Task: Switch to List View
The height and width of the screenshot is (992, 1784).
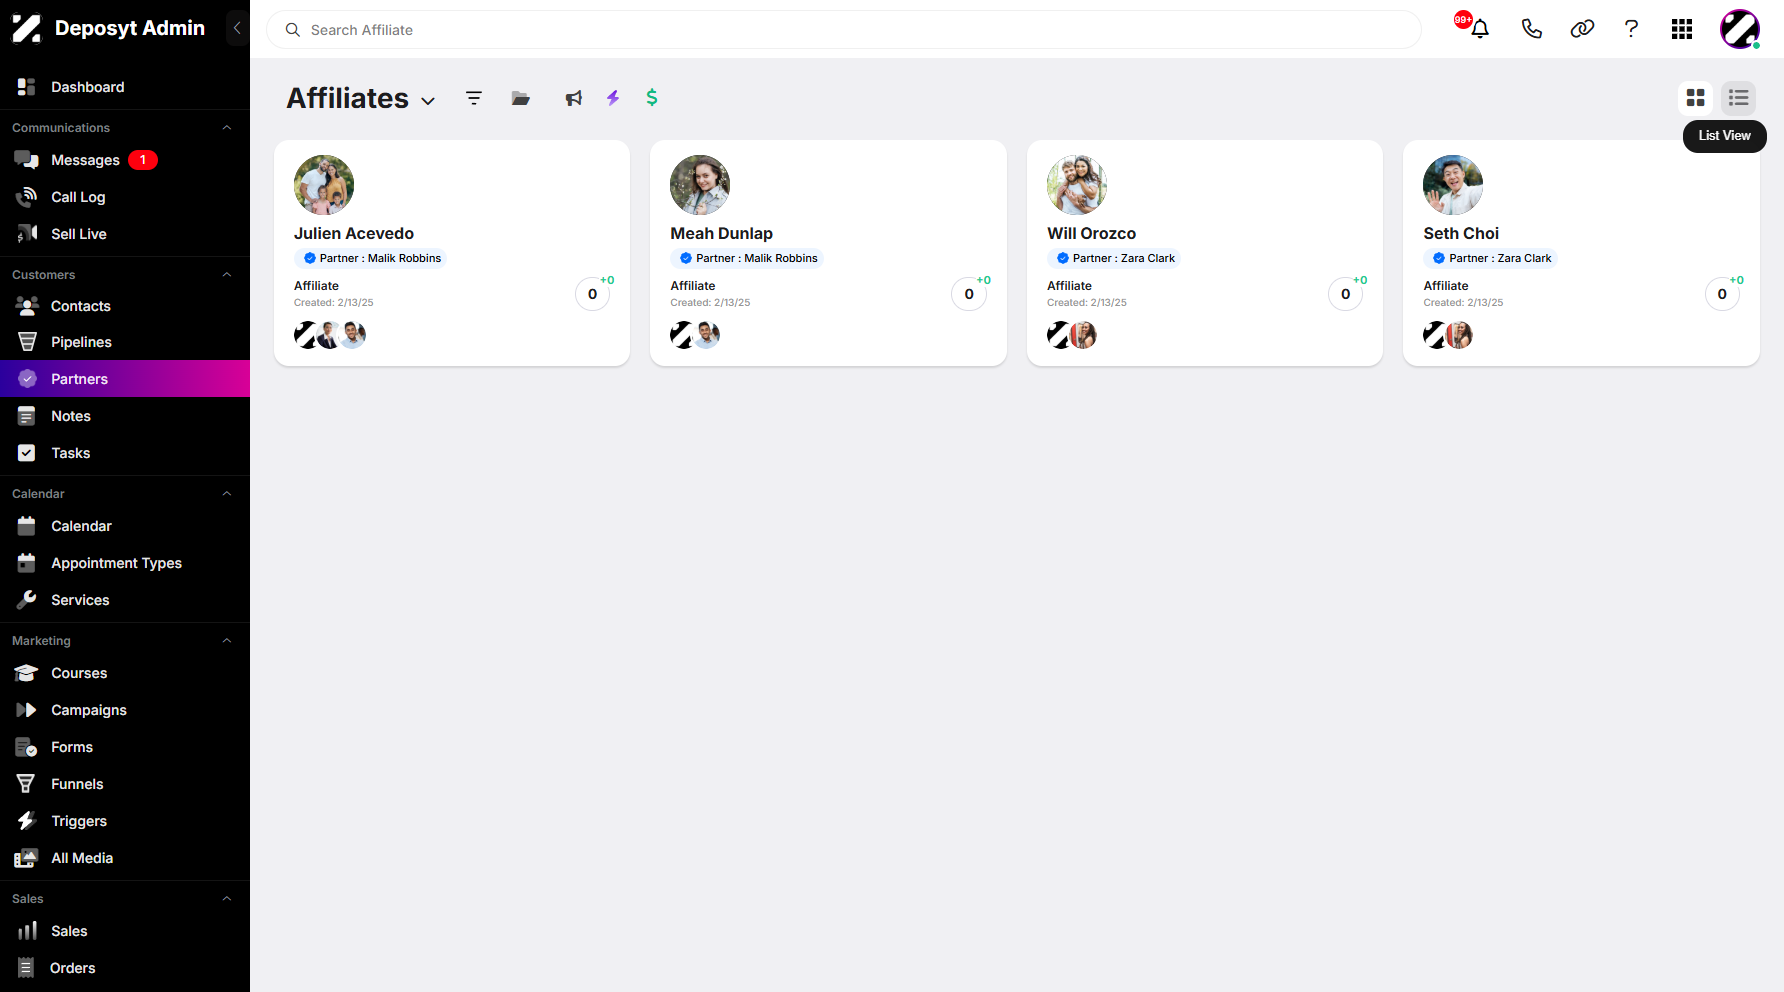Action: click(1739, 97)
